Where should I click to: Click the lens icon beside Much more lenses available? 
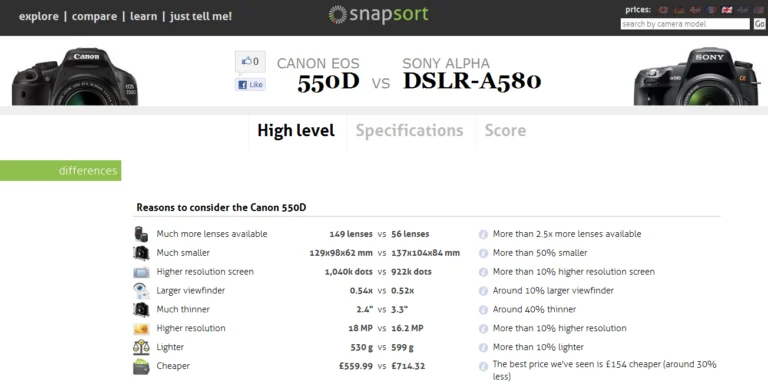pyautogui.click(x=141, y=234)
